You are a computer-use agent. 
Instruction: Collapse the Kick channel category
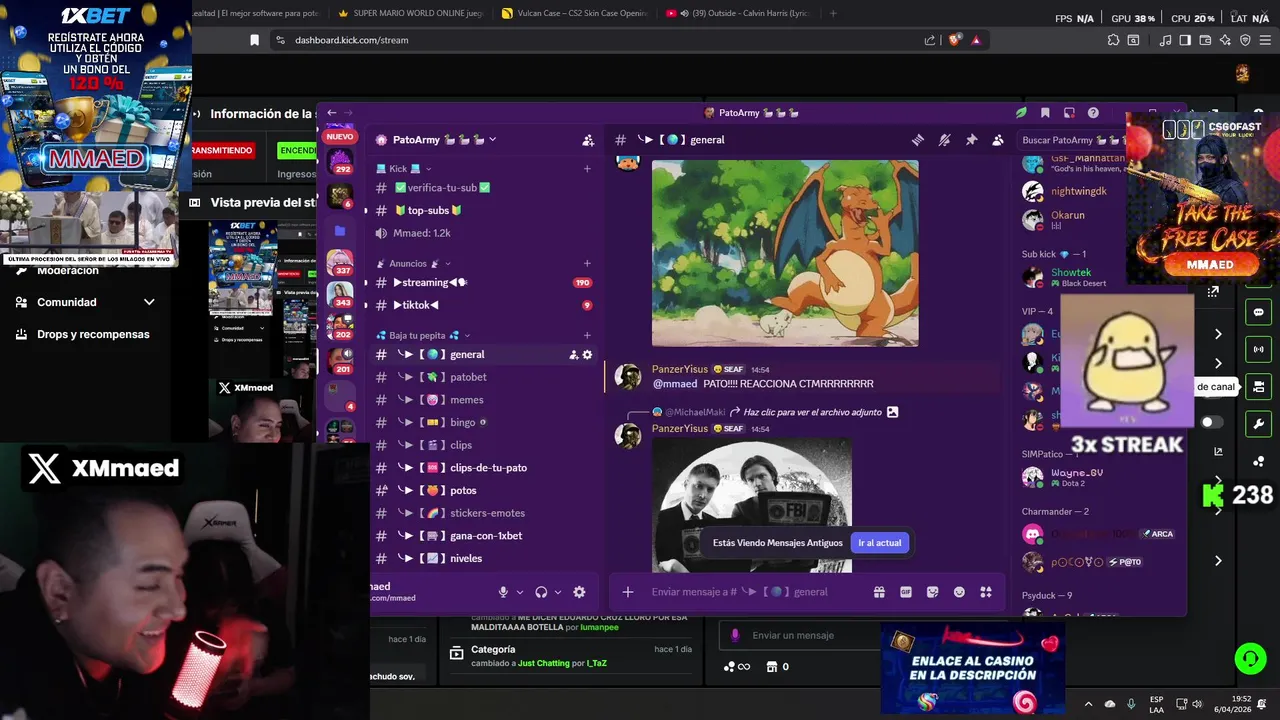404,169
